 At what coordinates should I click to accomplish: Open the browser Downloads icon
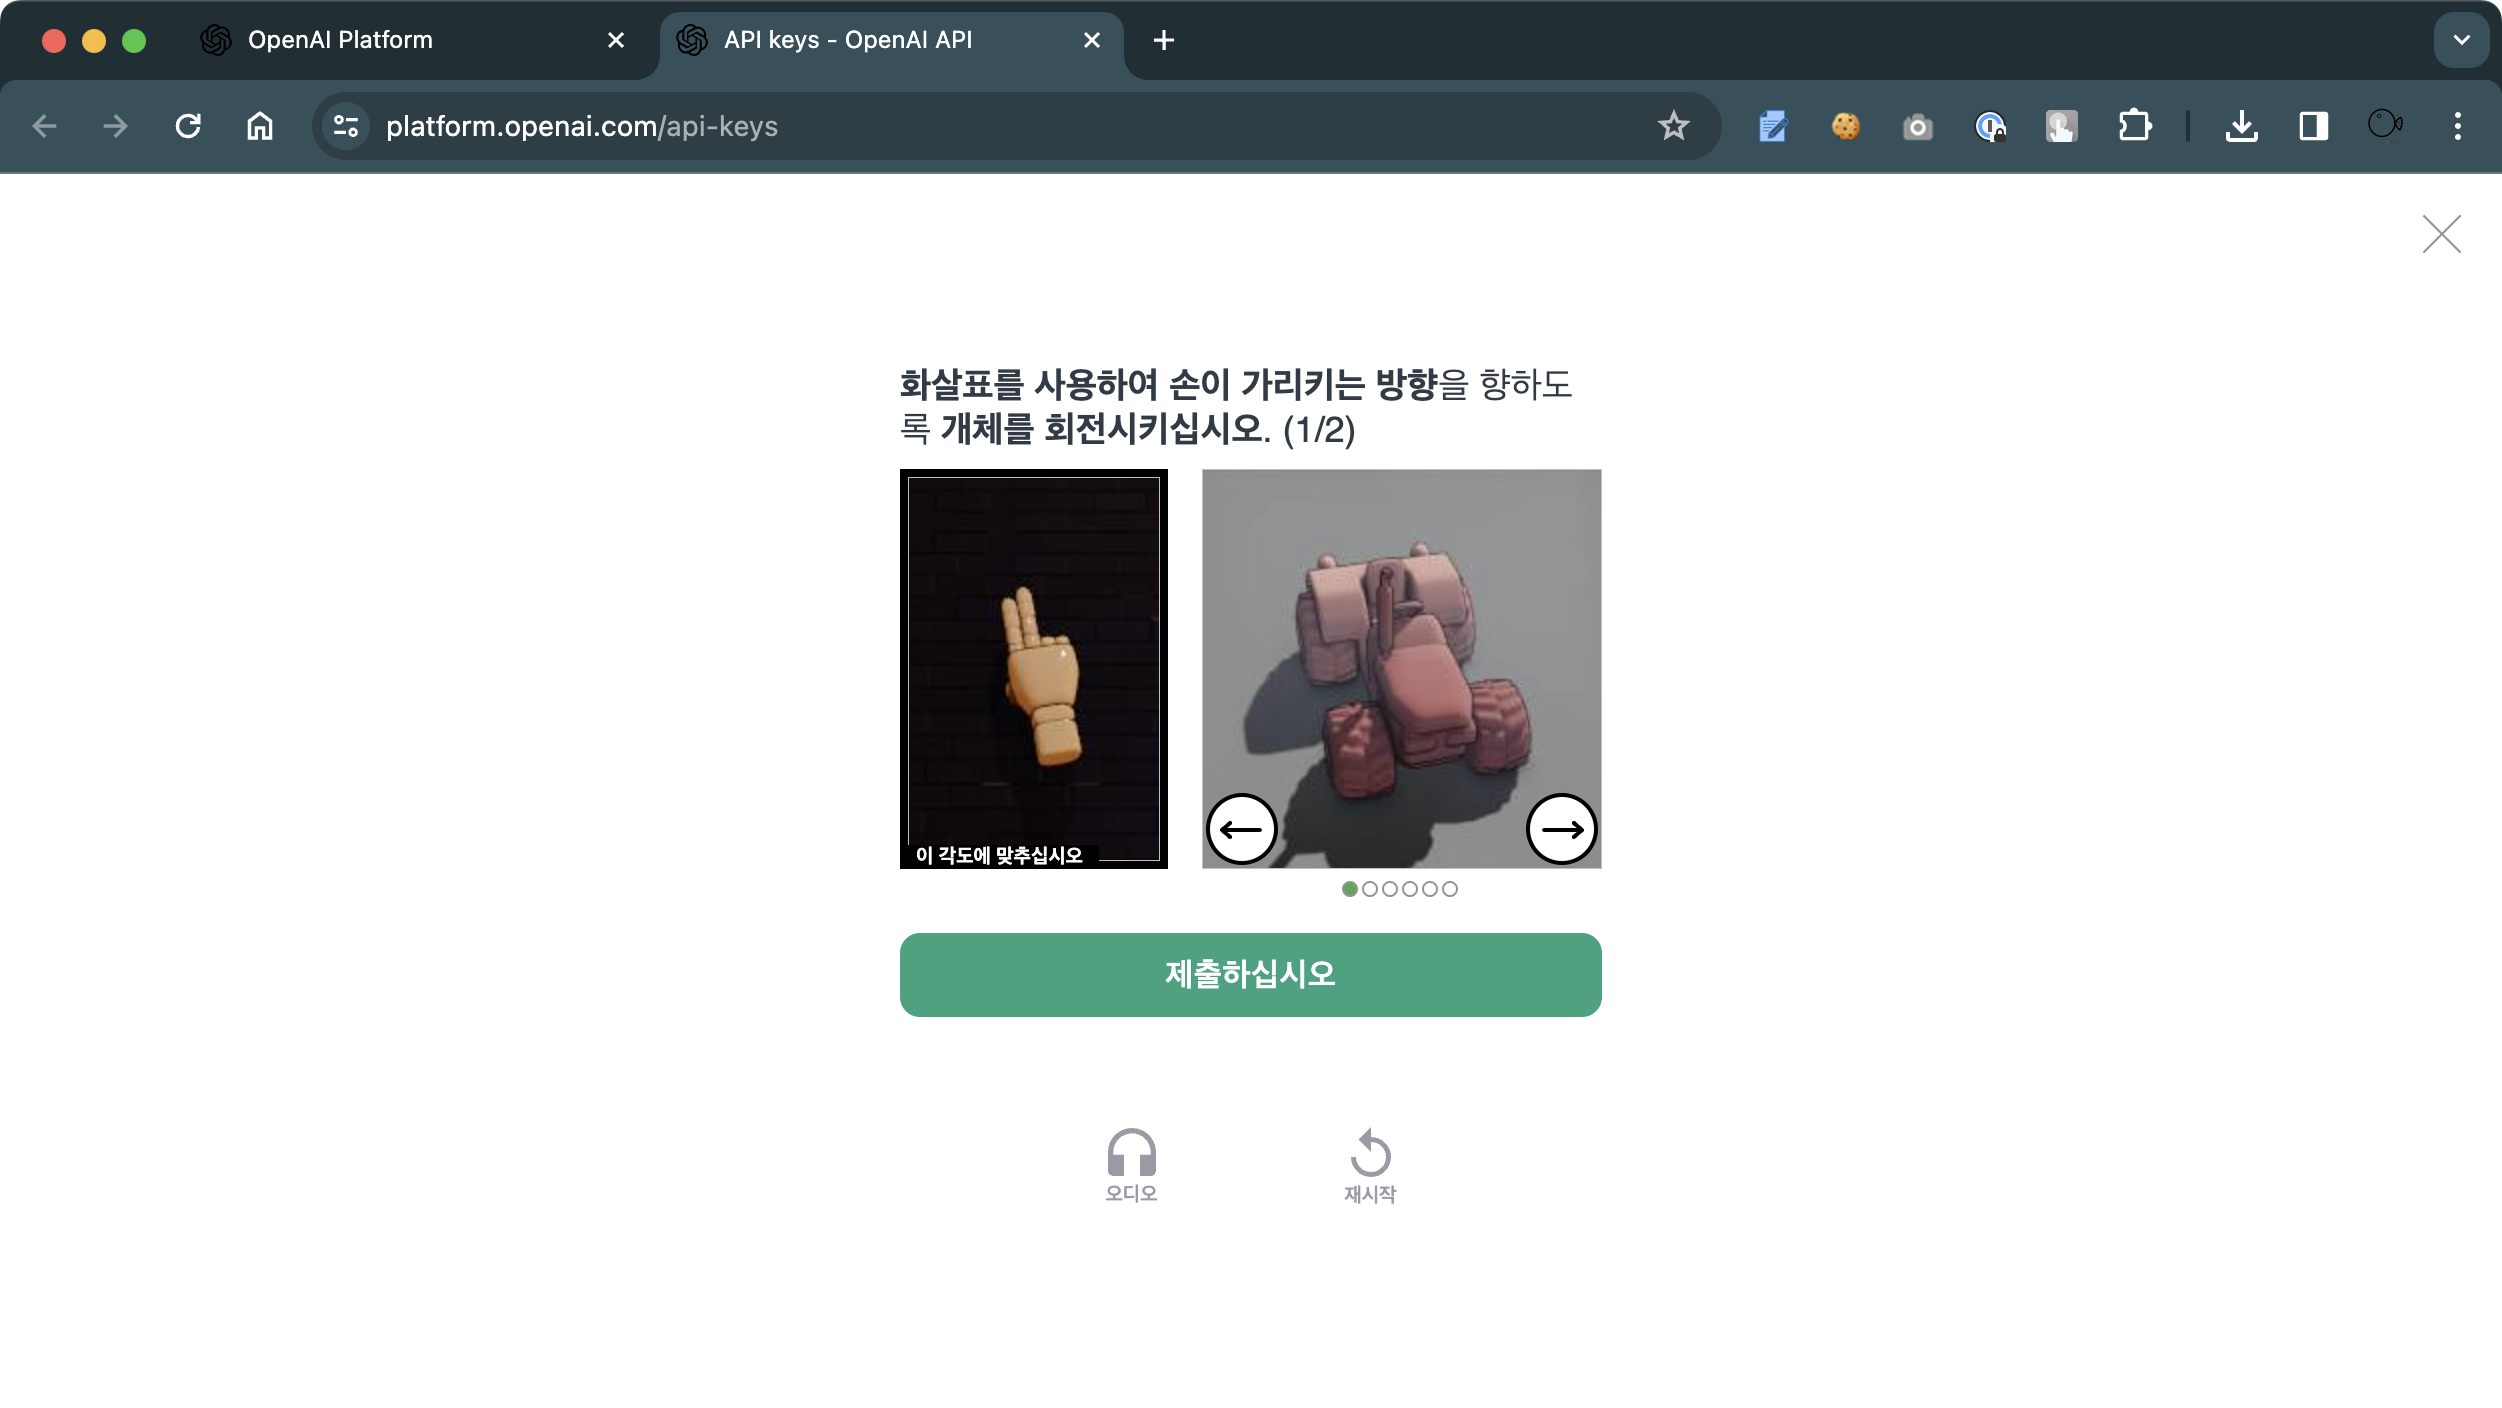[x=2241, y=126]
